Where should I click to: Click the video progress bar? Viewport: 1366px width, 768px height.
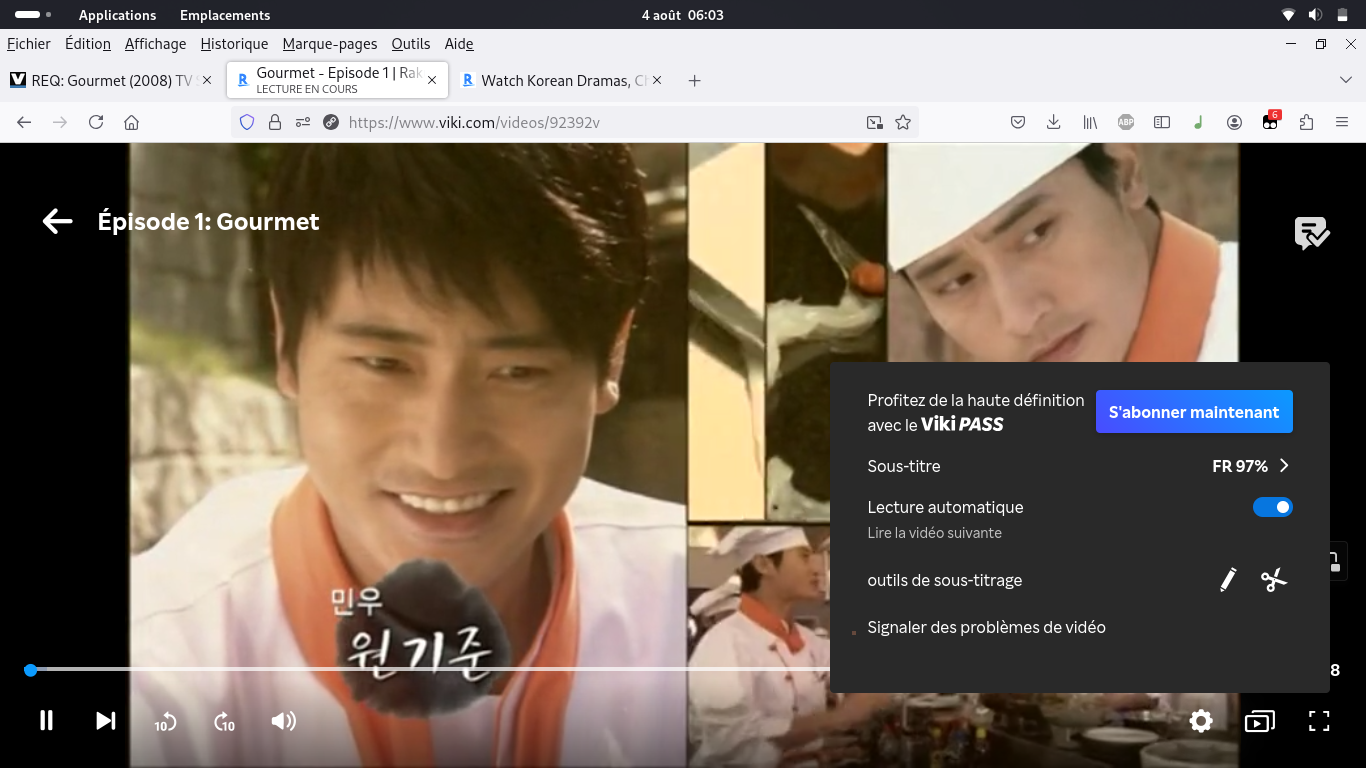click(400, 669)
